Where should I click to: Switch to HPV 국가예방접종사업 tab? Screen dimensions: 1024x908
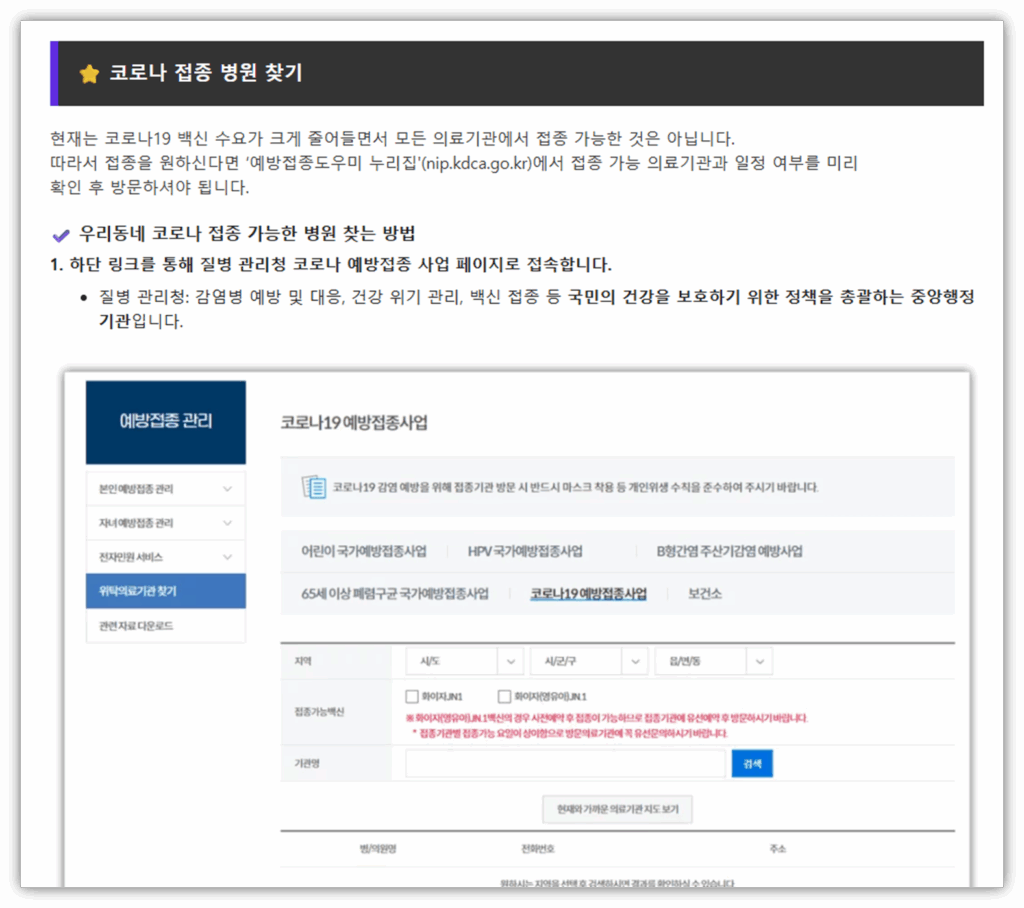tap(525, 551)
